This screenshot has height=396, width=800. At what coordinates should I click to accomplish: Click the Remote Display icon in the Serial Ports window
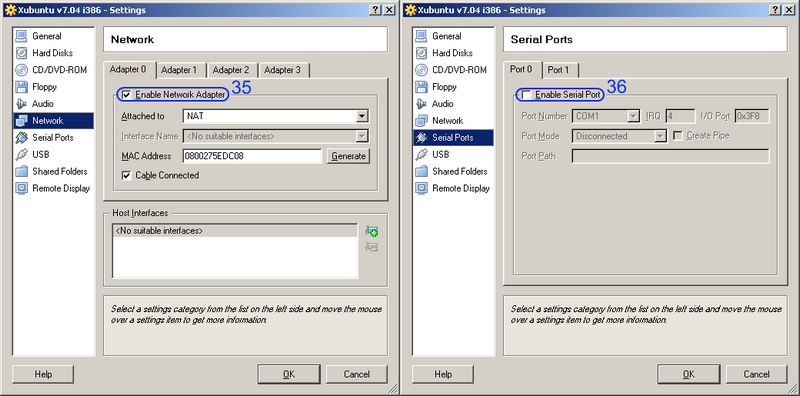click(421, 188)
